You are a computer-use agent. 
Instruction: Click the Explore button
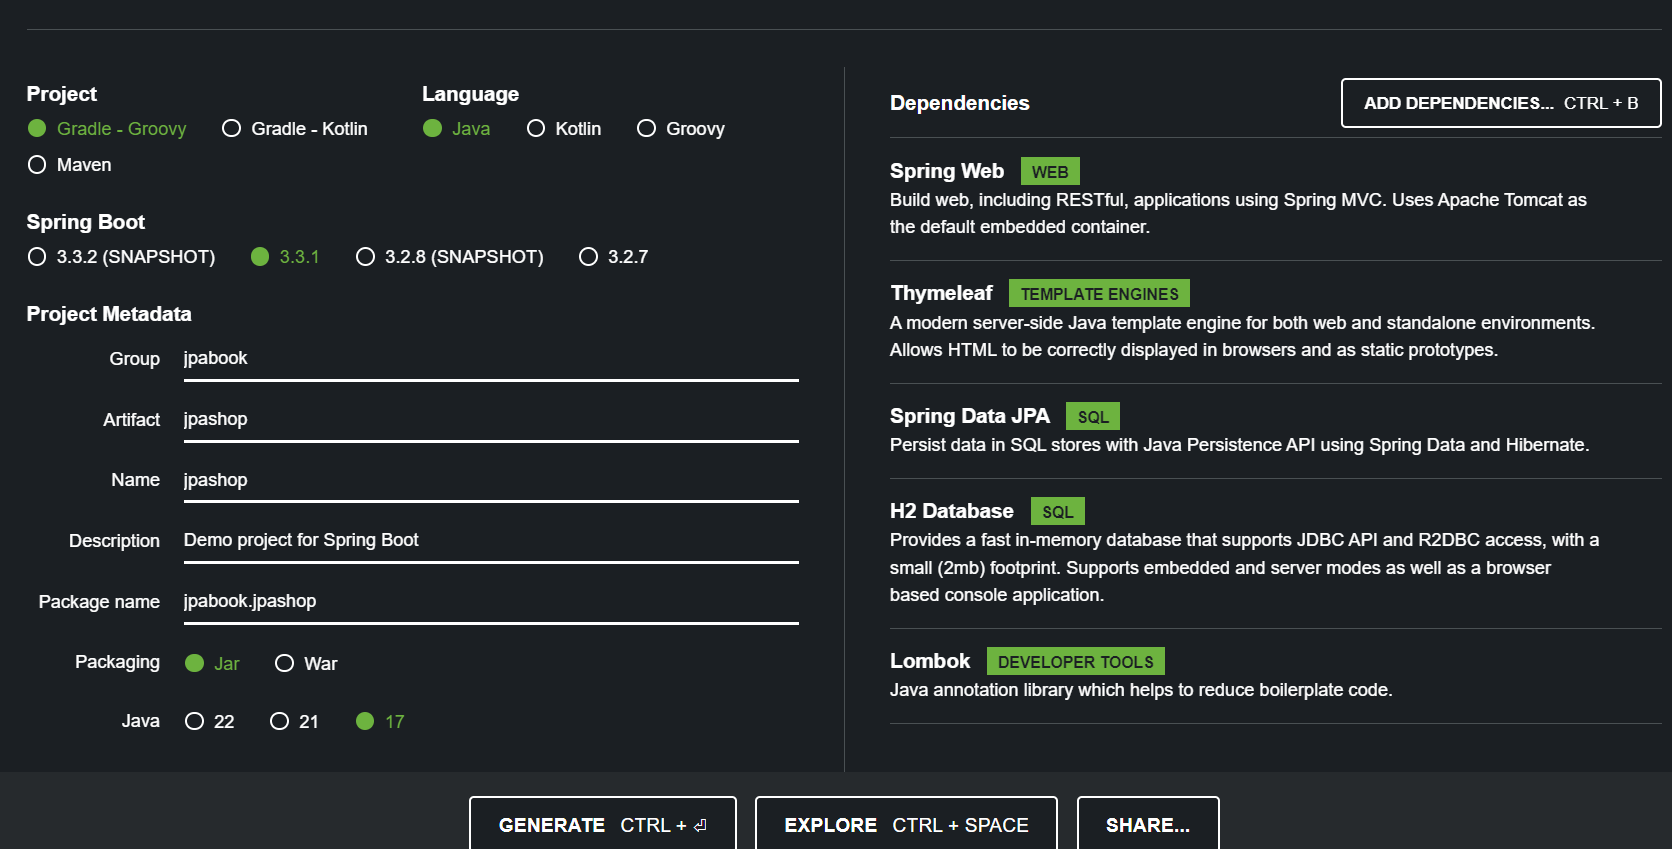pyautogui.click(x=906, y=824)
